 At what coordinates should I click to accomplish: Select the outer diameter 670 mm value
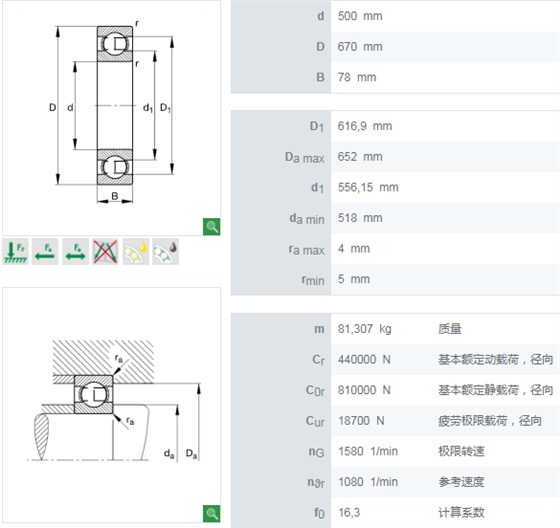coord(360,47)
